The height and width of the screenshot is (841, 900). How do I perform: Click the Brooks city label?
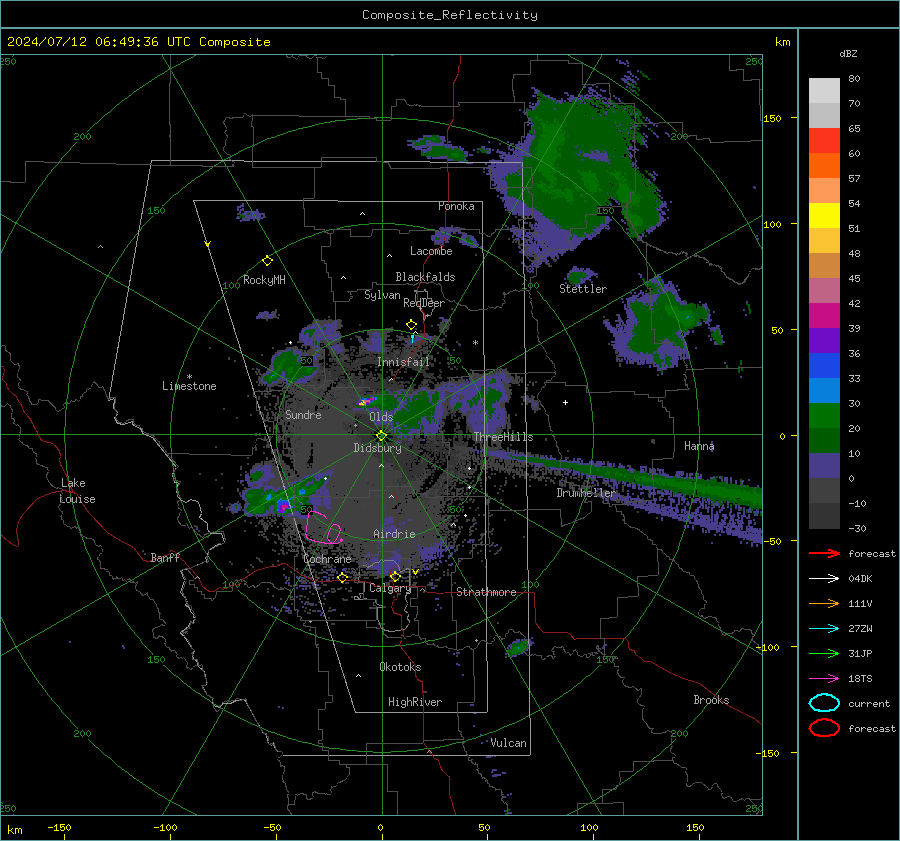click(x=711, y=700)
